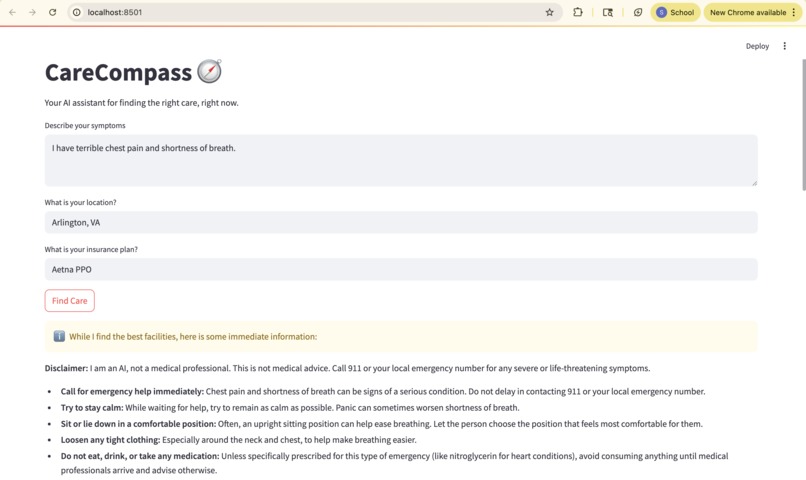Click the Streamlit Deploy button
This screenshot has width=806, height=480.
click(757, 46)
